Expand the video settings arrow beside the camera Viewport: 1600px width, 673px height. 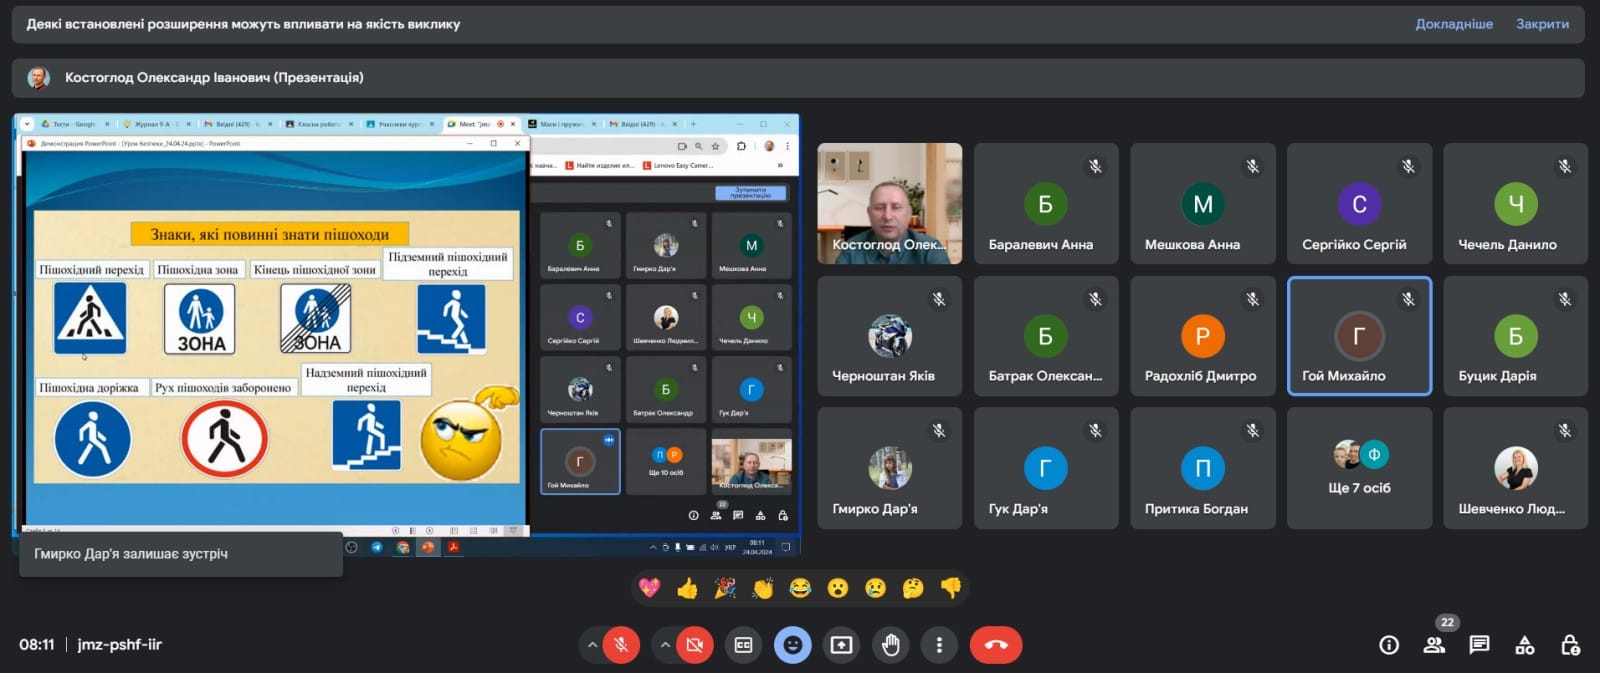click(x=665, y=645)
